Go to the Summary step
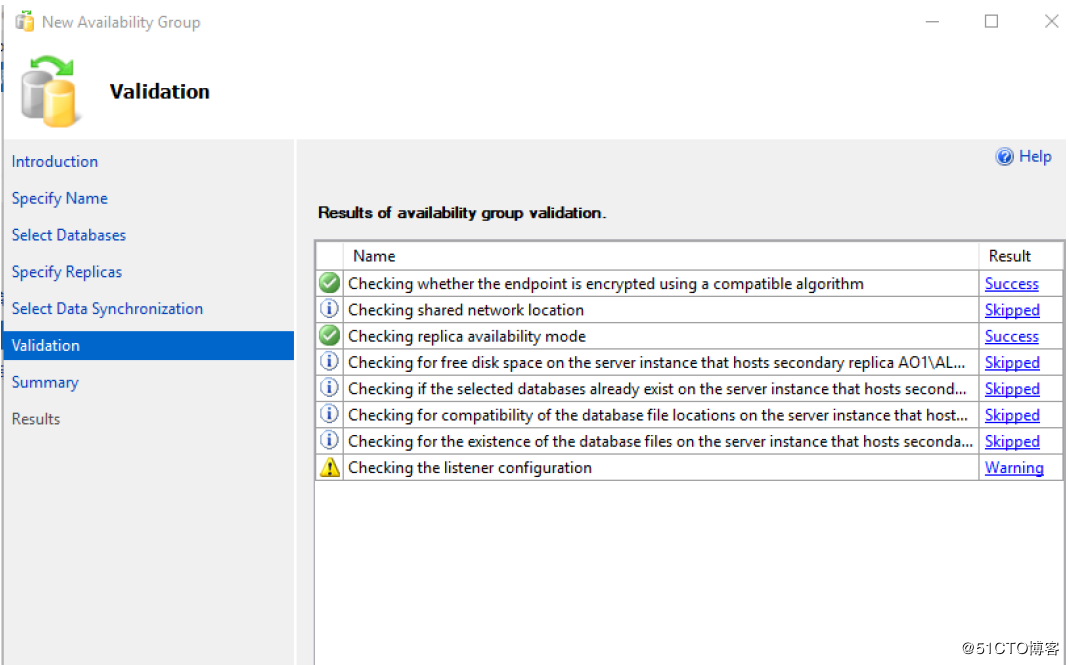The height and width of the screenshot is (665, 1069). pyautogui.click(x=45, y=383)
